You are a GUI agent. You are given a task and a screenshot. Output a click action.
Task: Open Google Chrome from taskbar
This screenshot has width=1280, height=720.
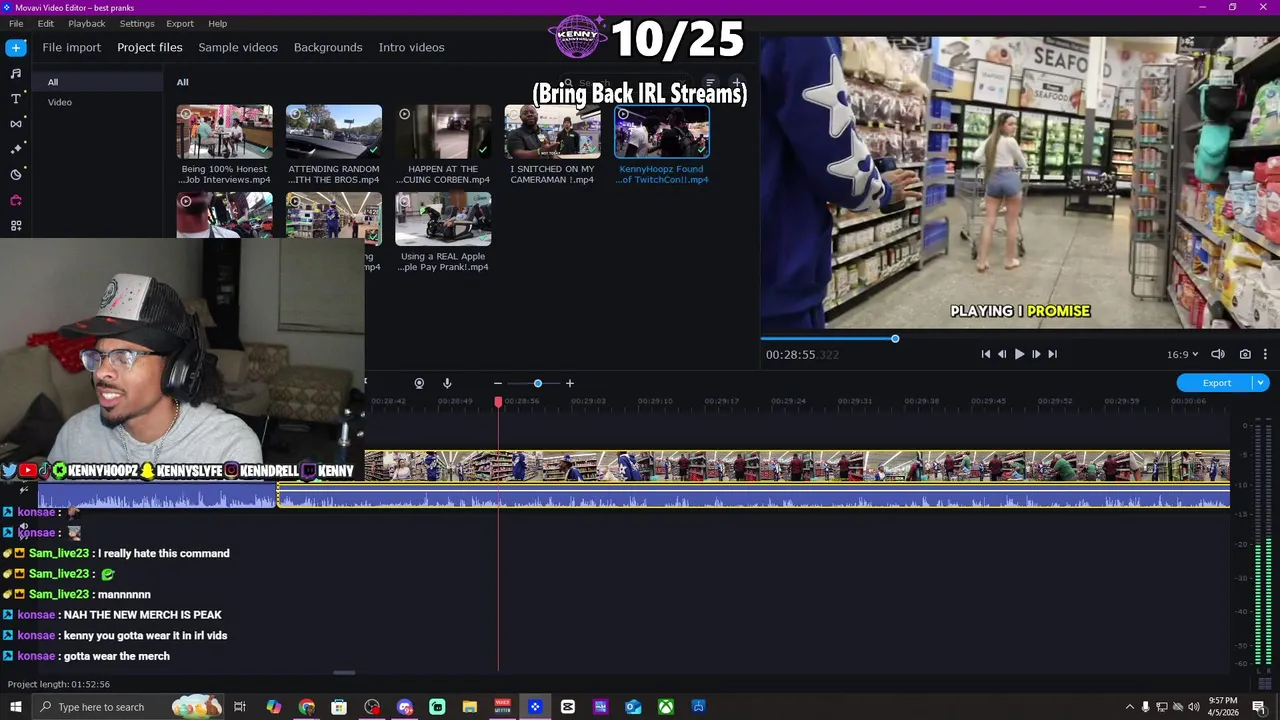tap(306, 707)
